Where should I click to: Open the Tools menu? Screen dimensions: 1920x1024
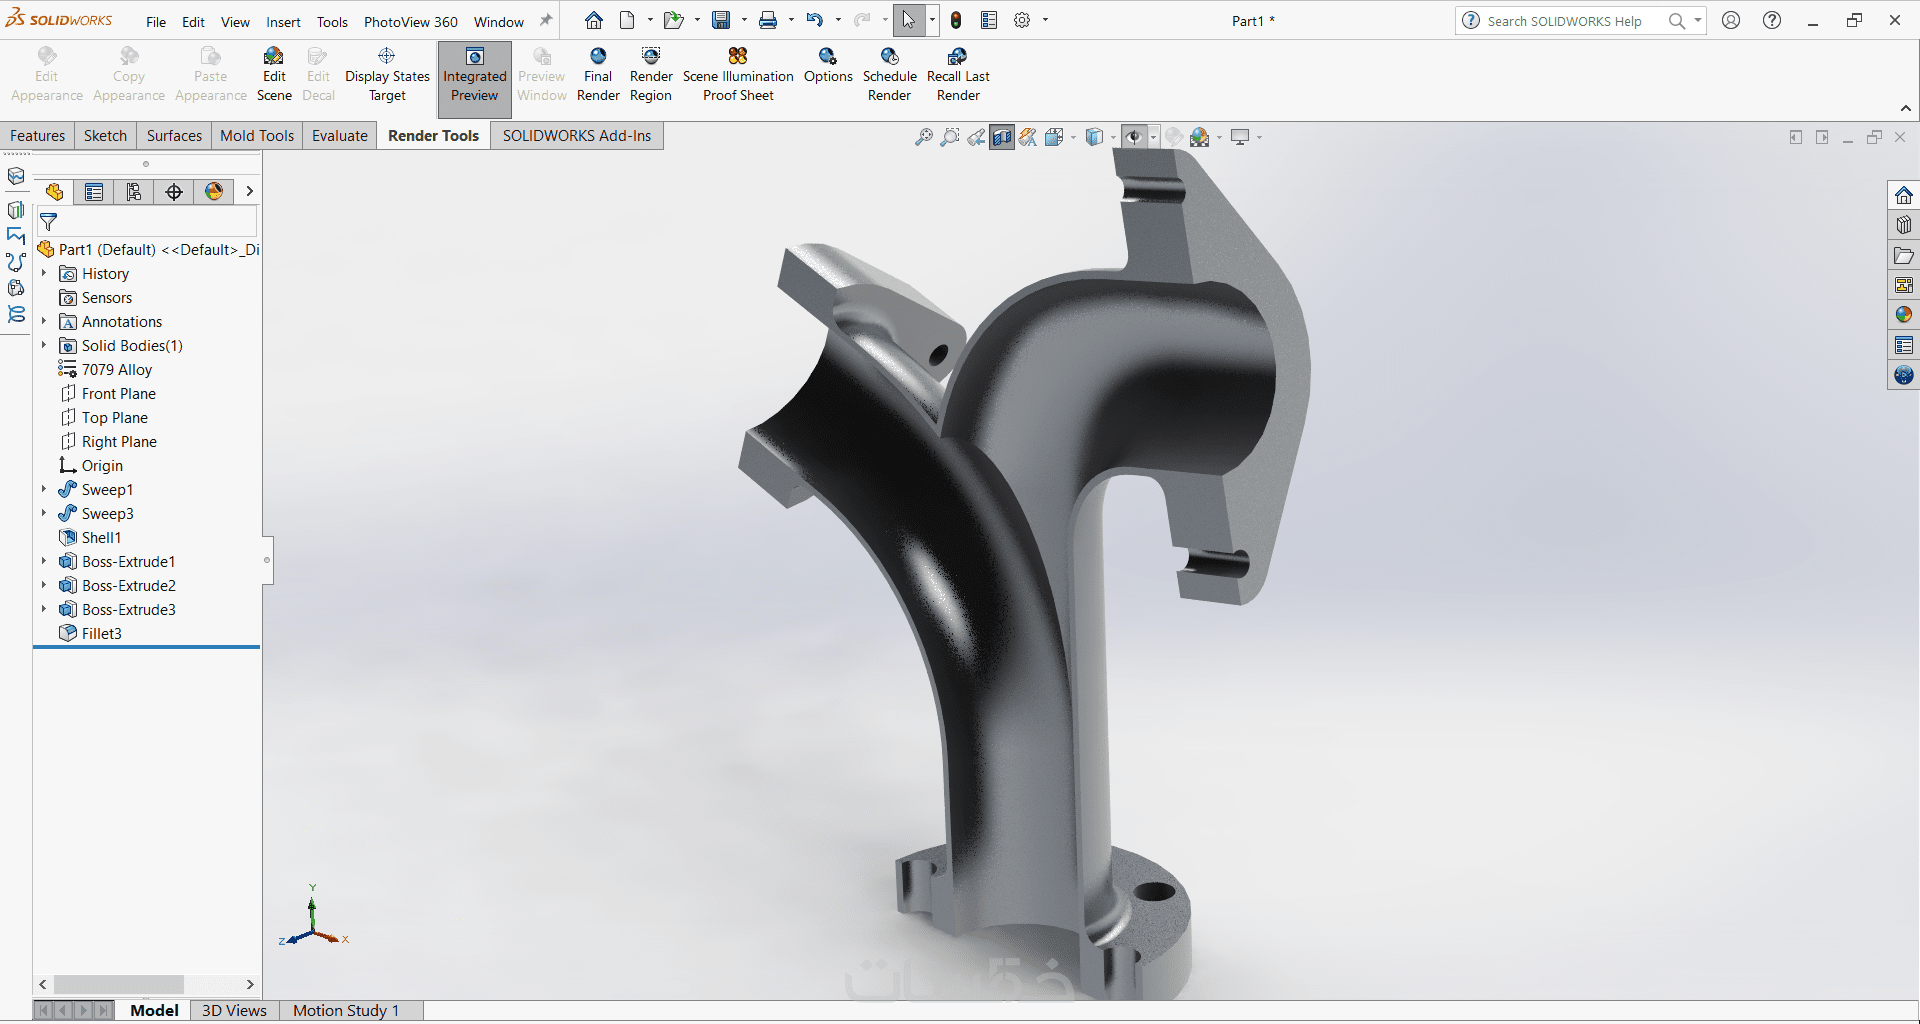[x=332, y=22]
